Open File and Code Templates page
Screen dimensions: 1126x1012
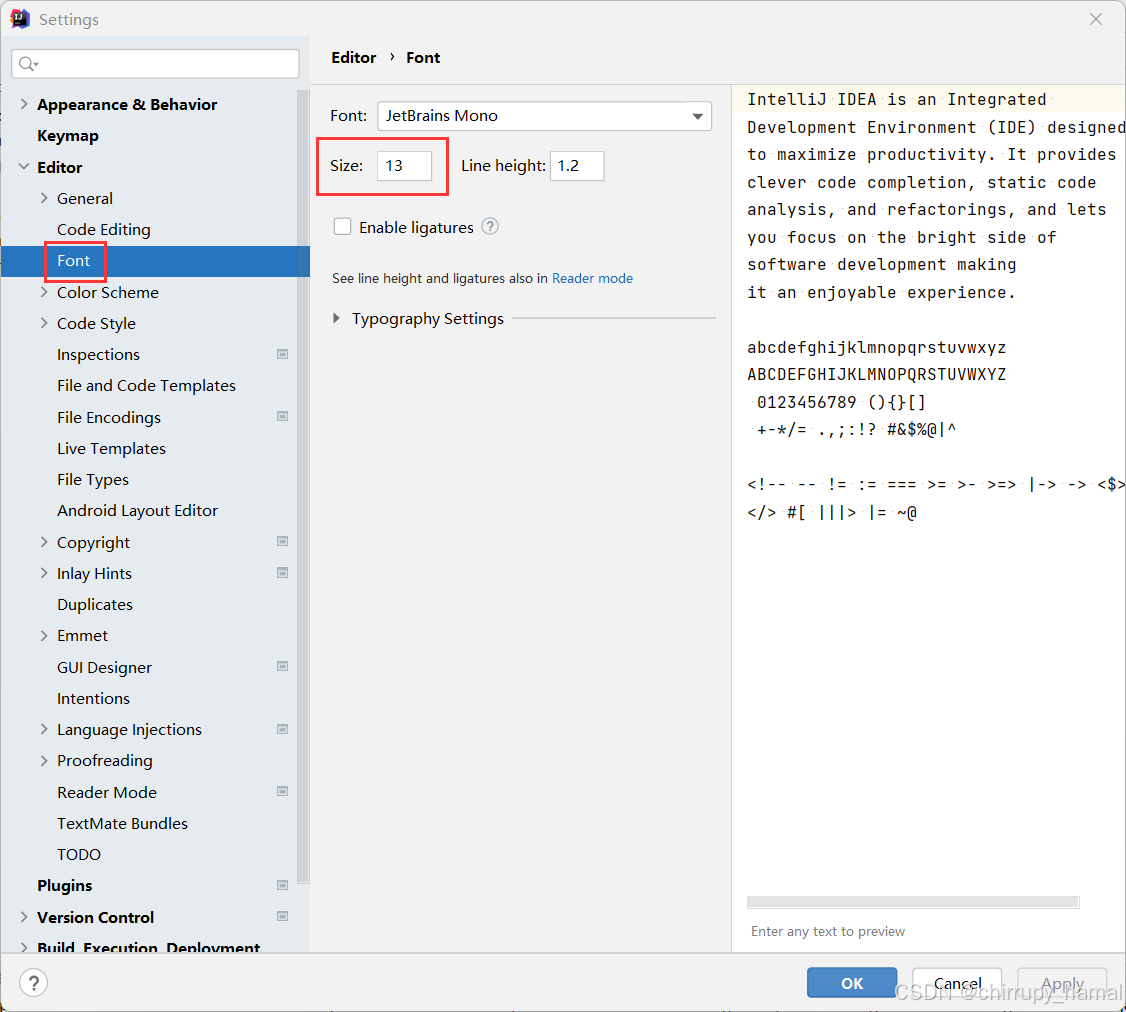pyautogui.click(x=146, y=386)
